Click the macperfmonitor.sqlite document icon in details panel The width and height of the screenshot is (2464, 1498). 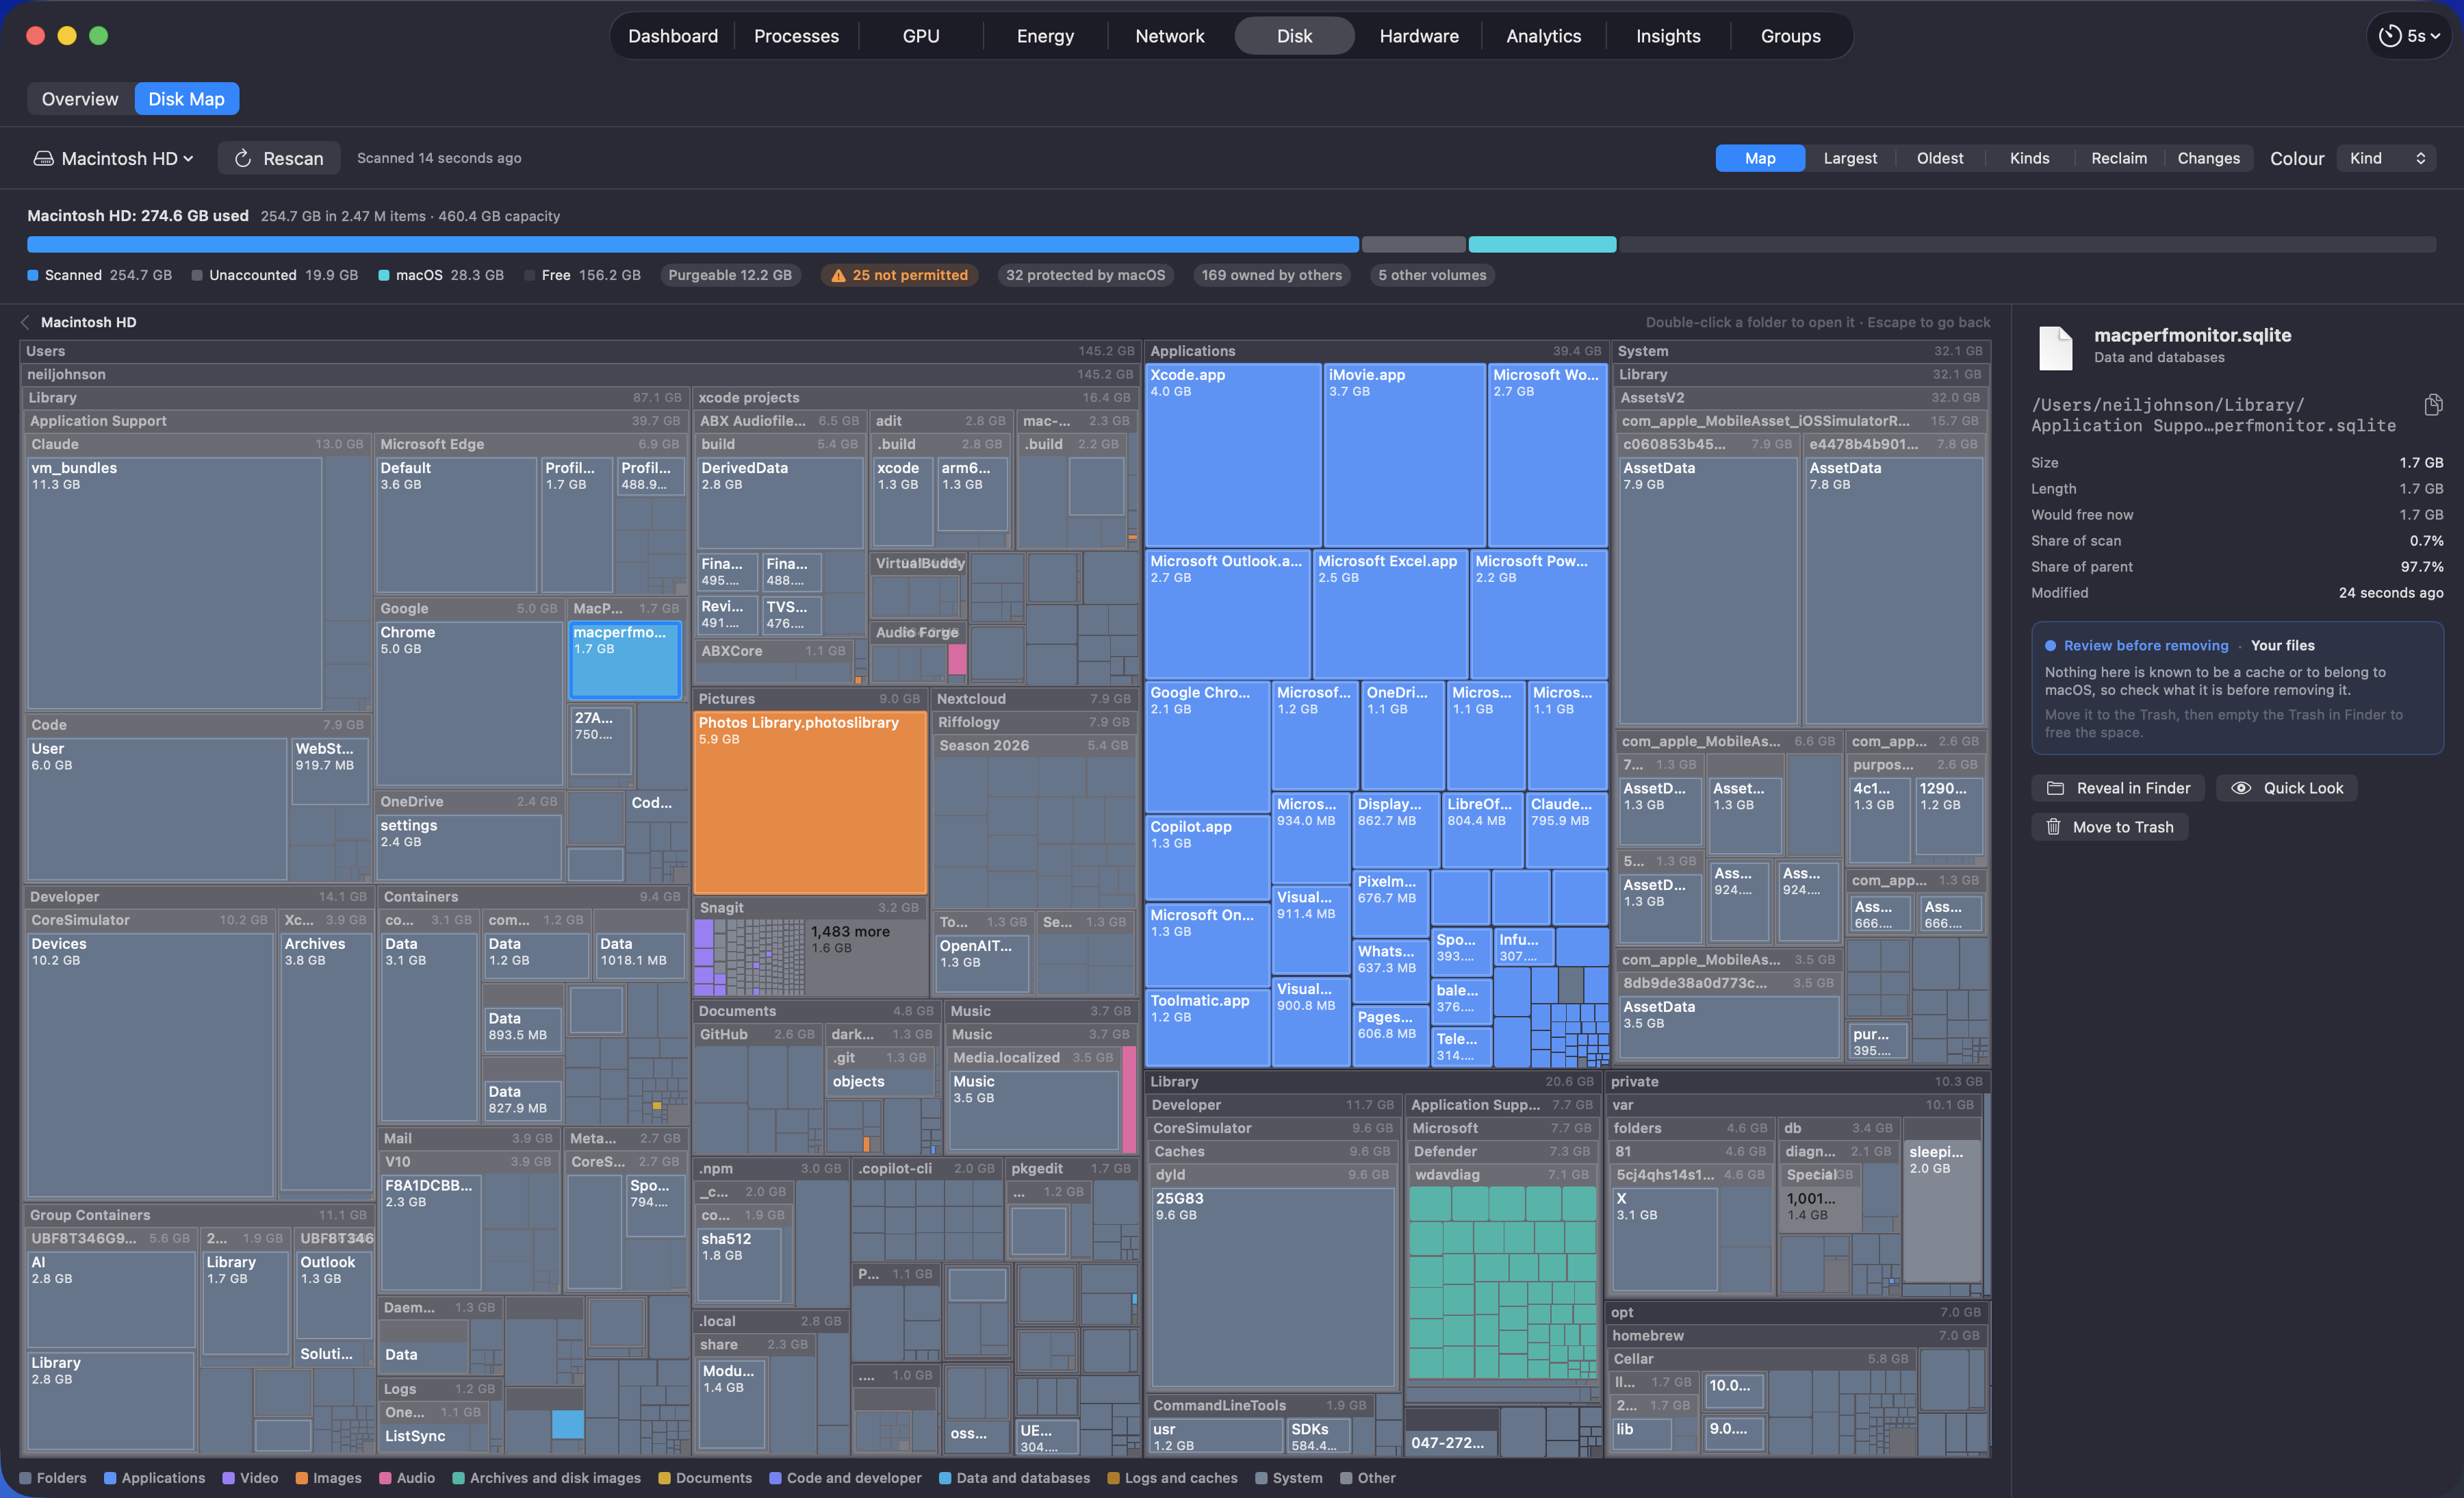coord(2056,347)
